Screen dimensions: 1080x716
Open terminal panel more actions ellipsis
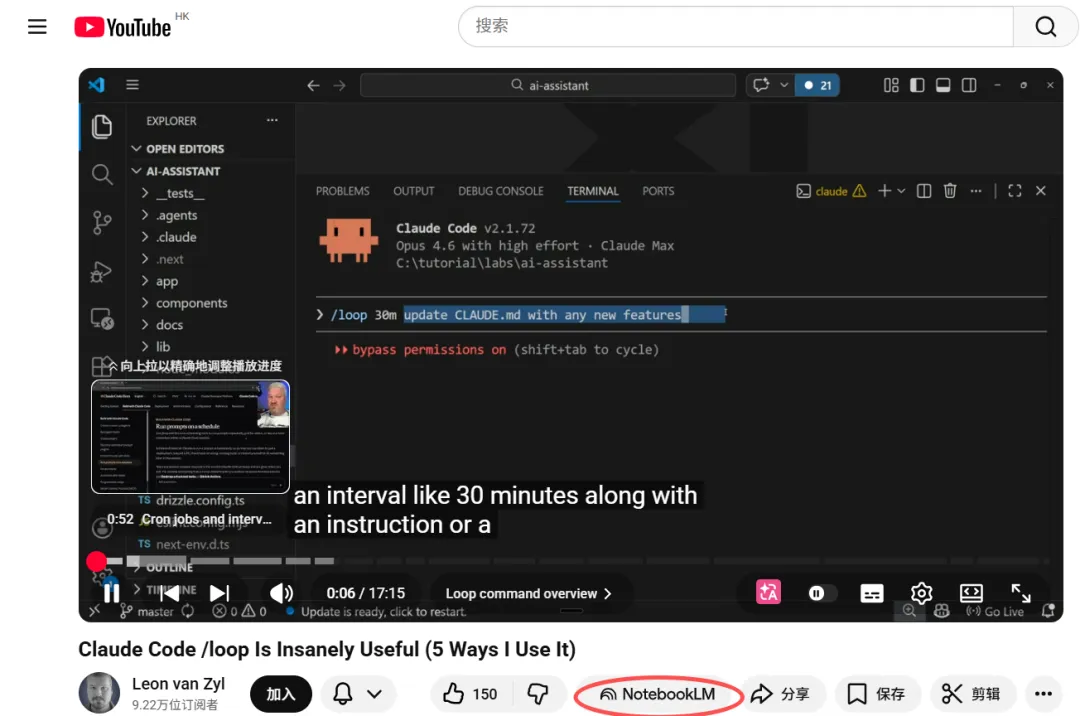(976, 191)
